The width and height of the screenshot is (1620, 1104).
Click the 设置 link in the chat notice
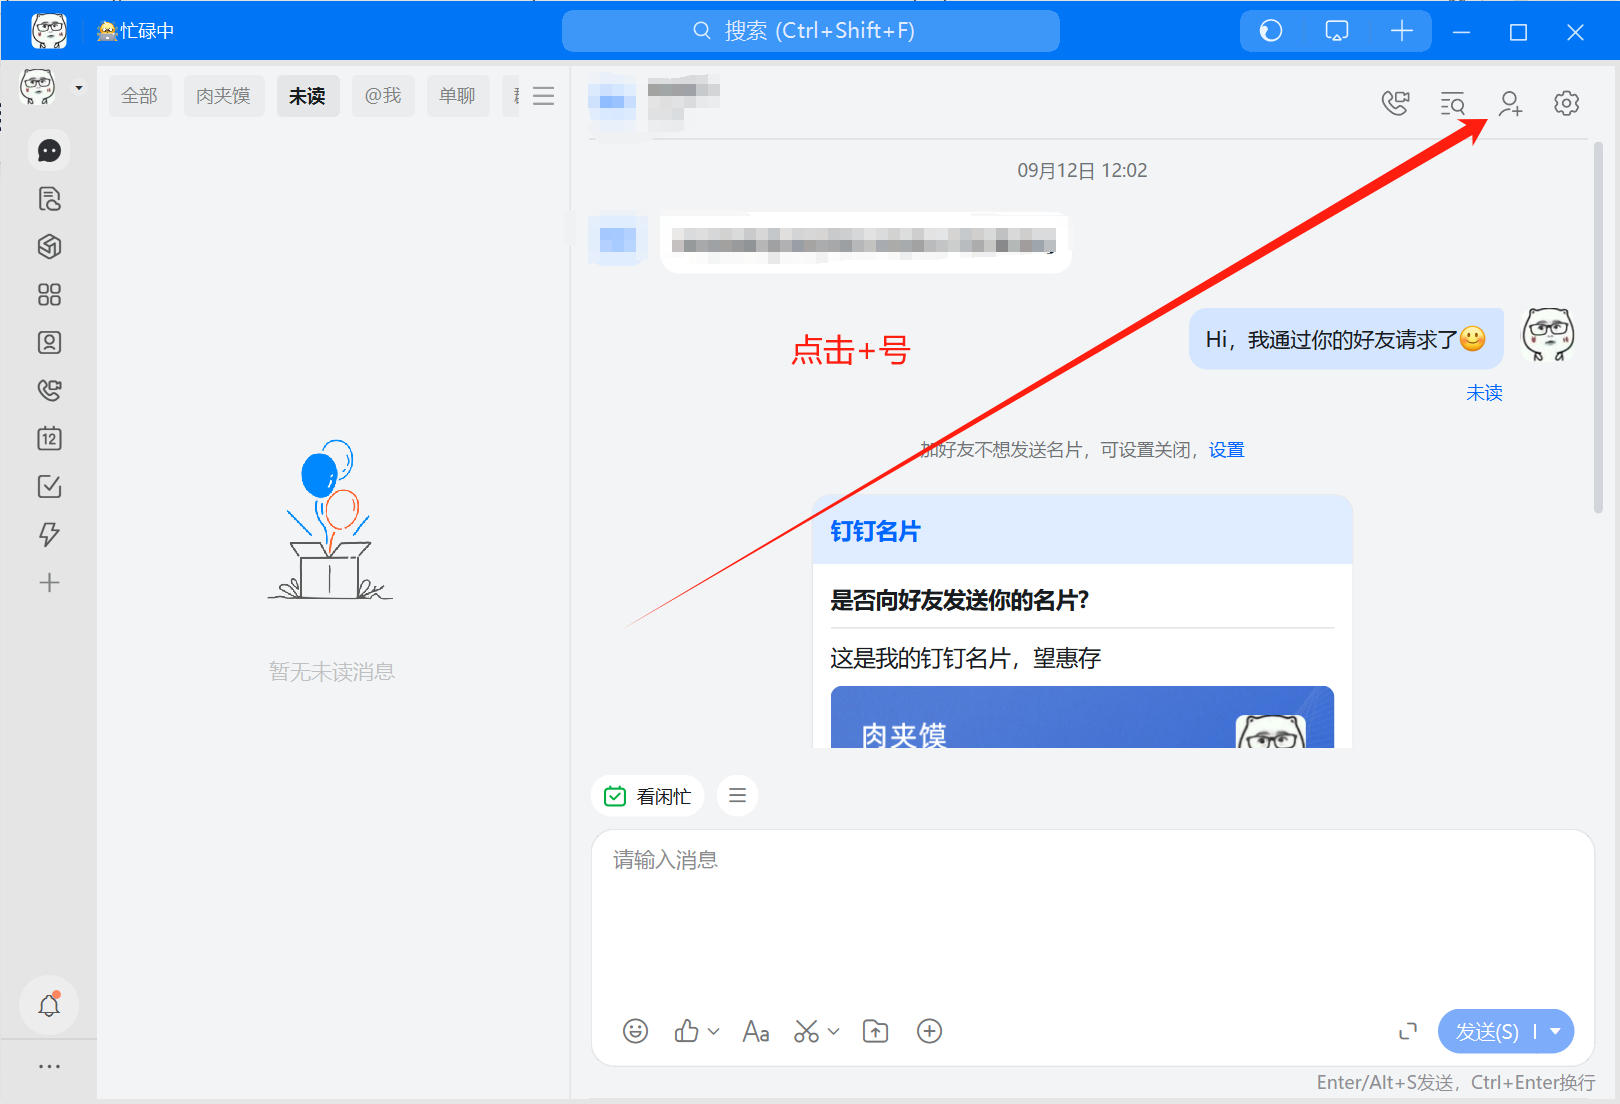1226,450
